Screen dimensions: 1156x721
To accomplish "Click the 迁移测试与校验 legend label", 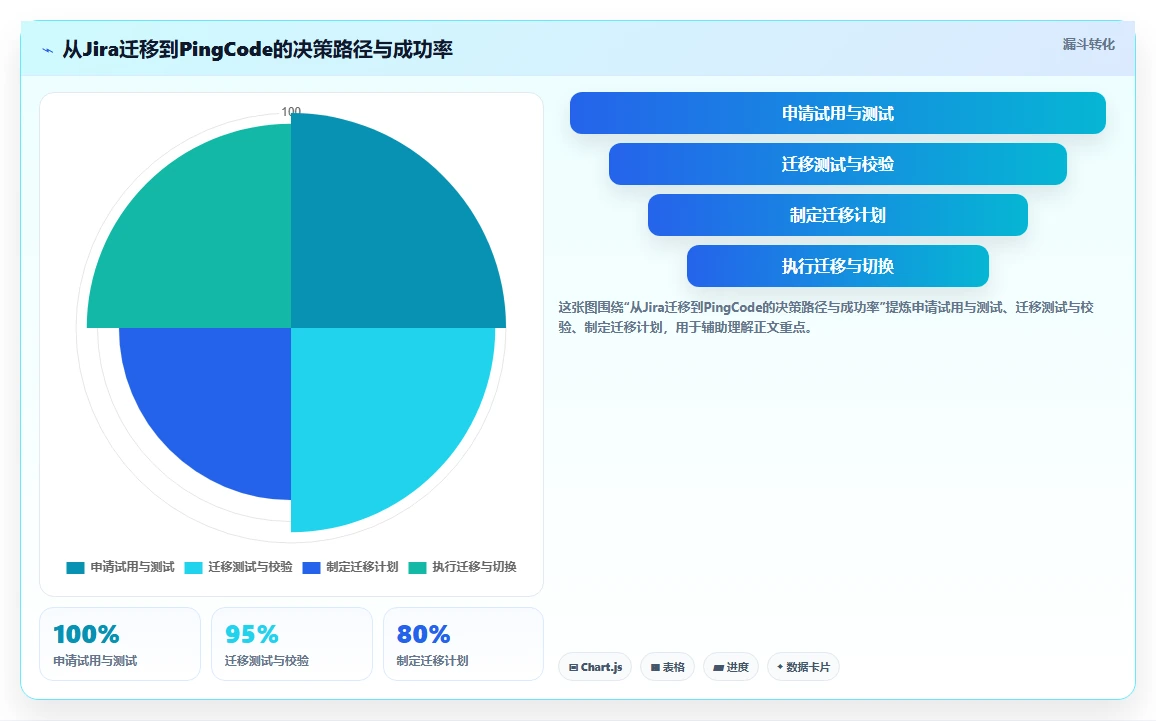I will (x=251, y=567).
